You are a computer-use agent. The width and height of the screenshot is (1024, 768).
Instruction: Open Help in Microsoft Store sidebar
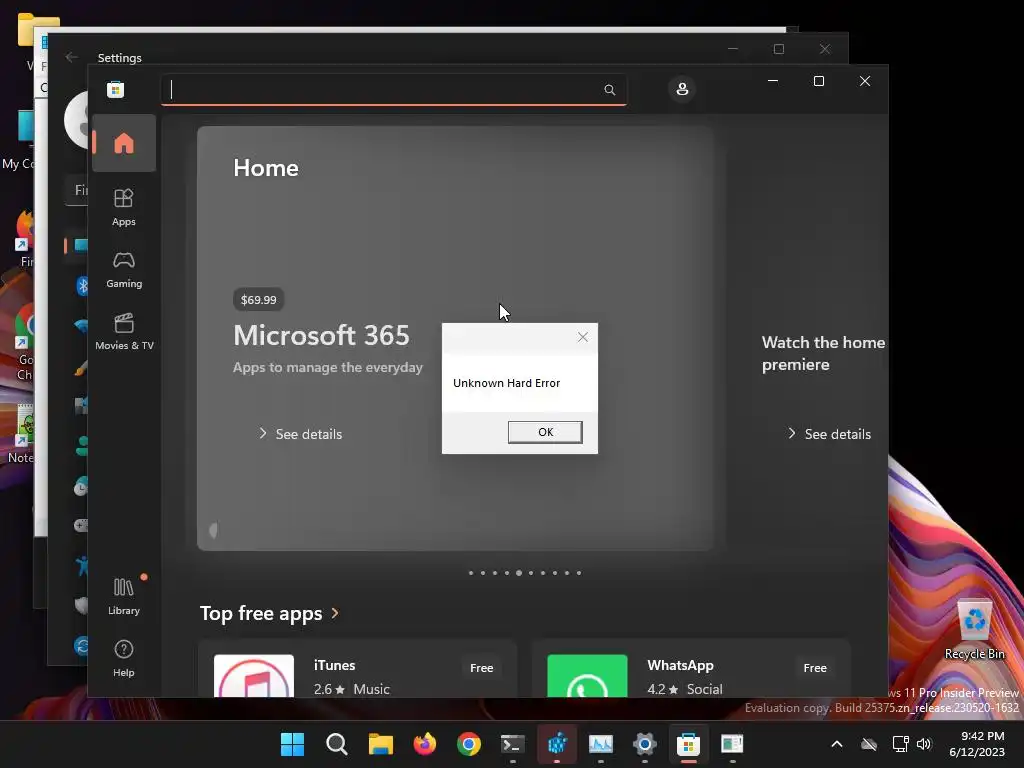pyautogui.click(x=123, y=658)
